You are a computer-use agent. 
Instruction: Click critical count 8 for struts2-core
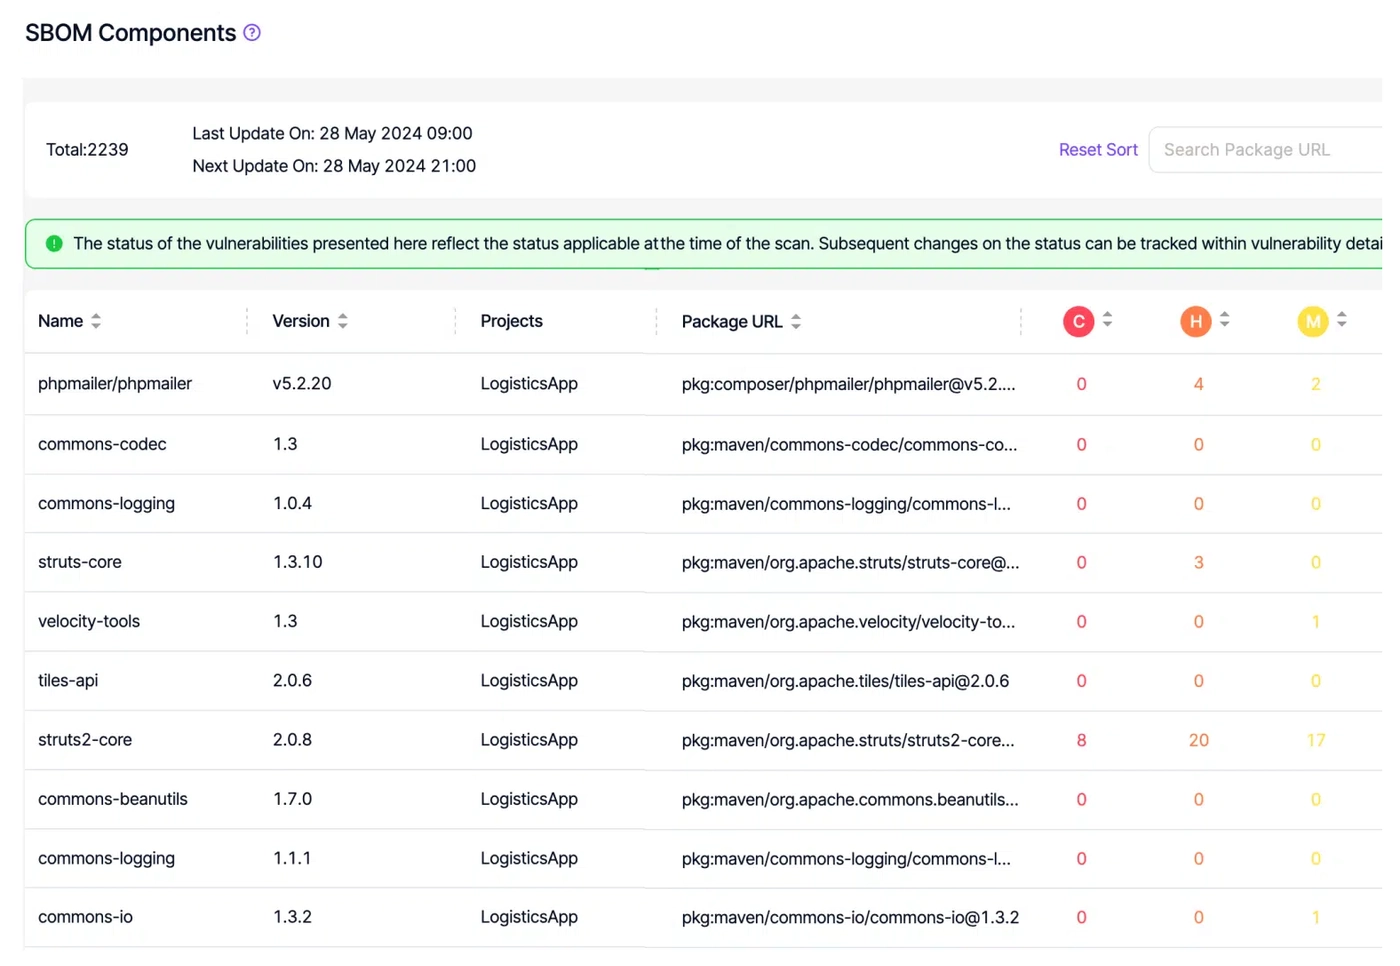click(1081, 741)
